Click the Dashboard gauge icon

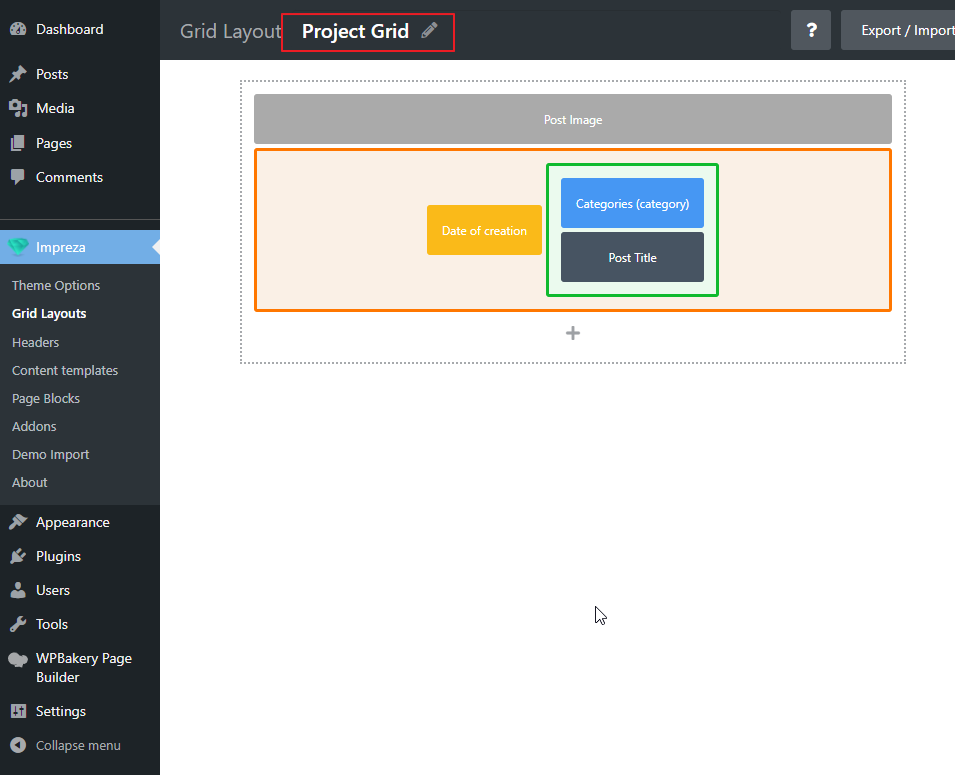point(18,29)
